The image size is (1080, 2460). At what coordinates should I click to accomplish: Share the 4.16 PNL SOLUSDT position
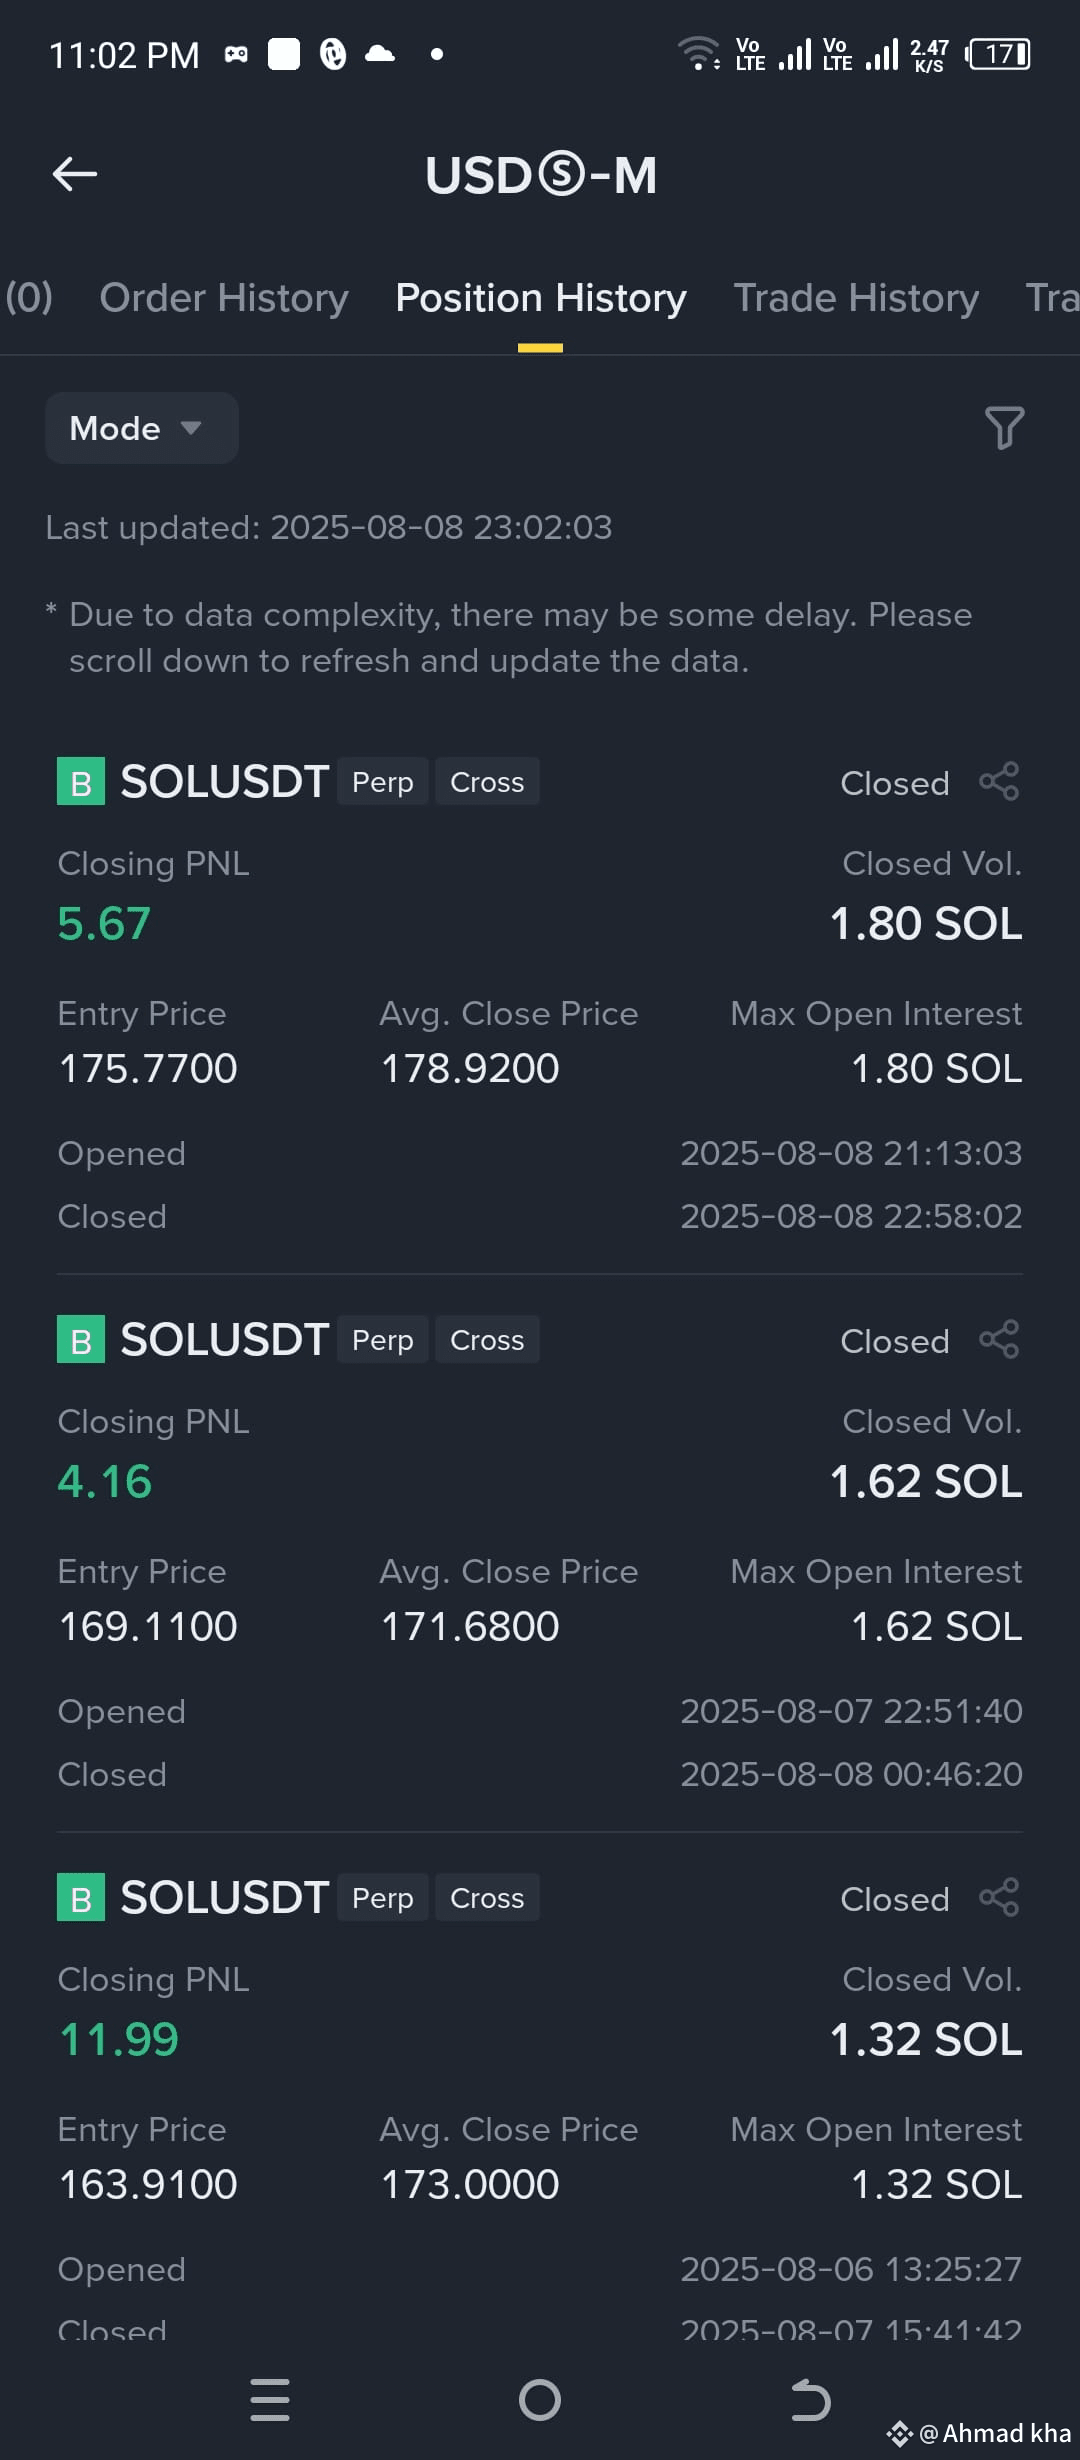999,1340
